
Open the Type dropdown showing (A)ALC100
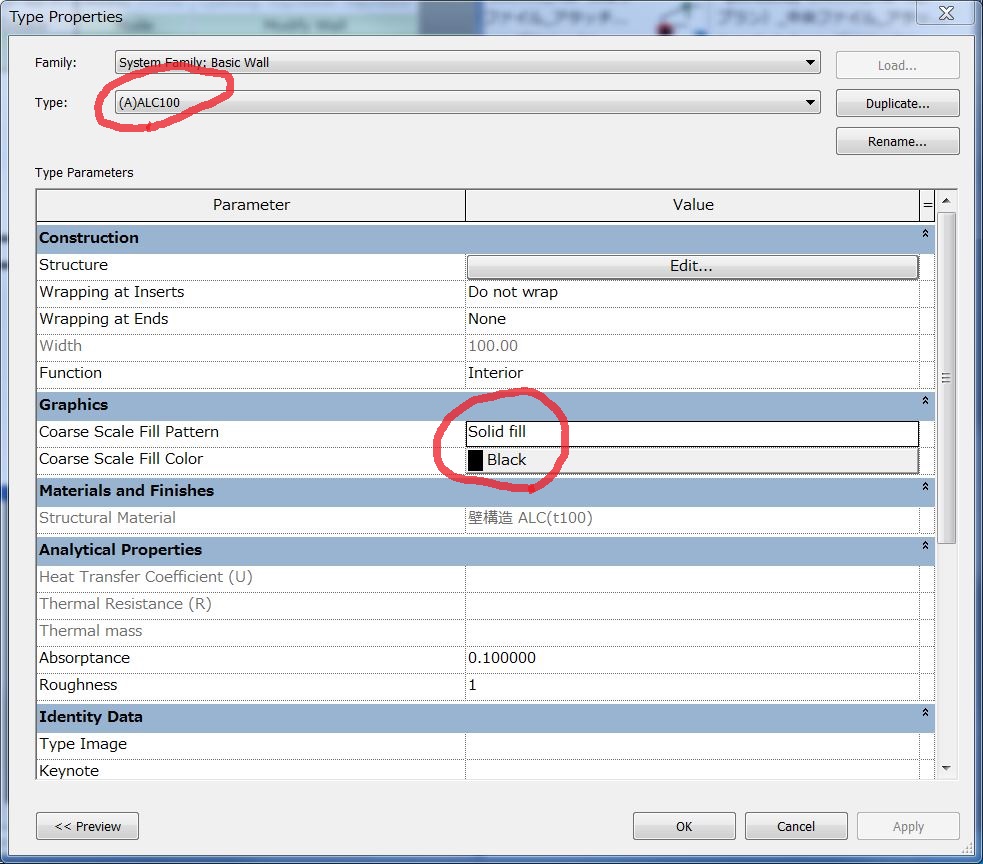tap(810, 102)
